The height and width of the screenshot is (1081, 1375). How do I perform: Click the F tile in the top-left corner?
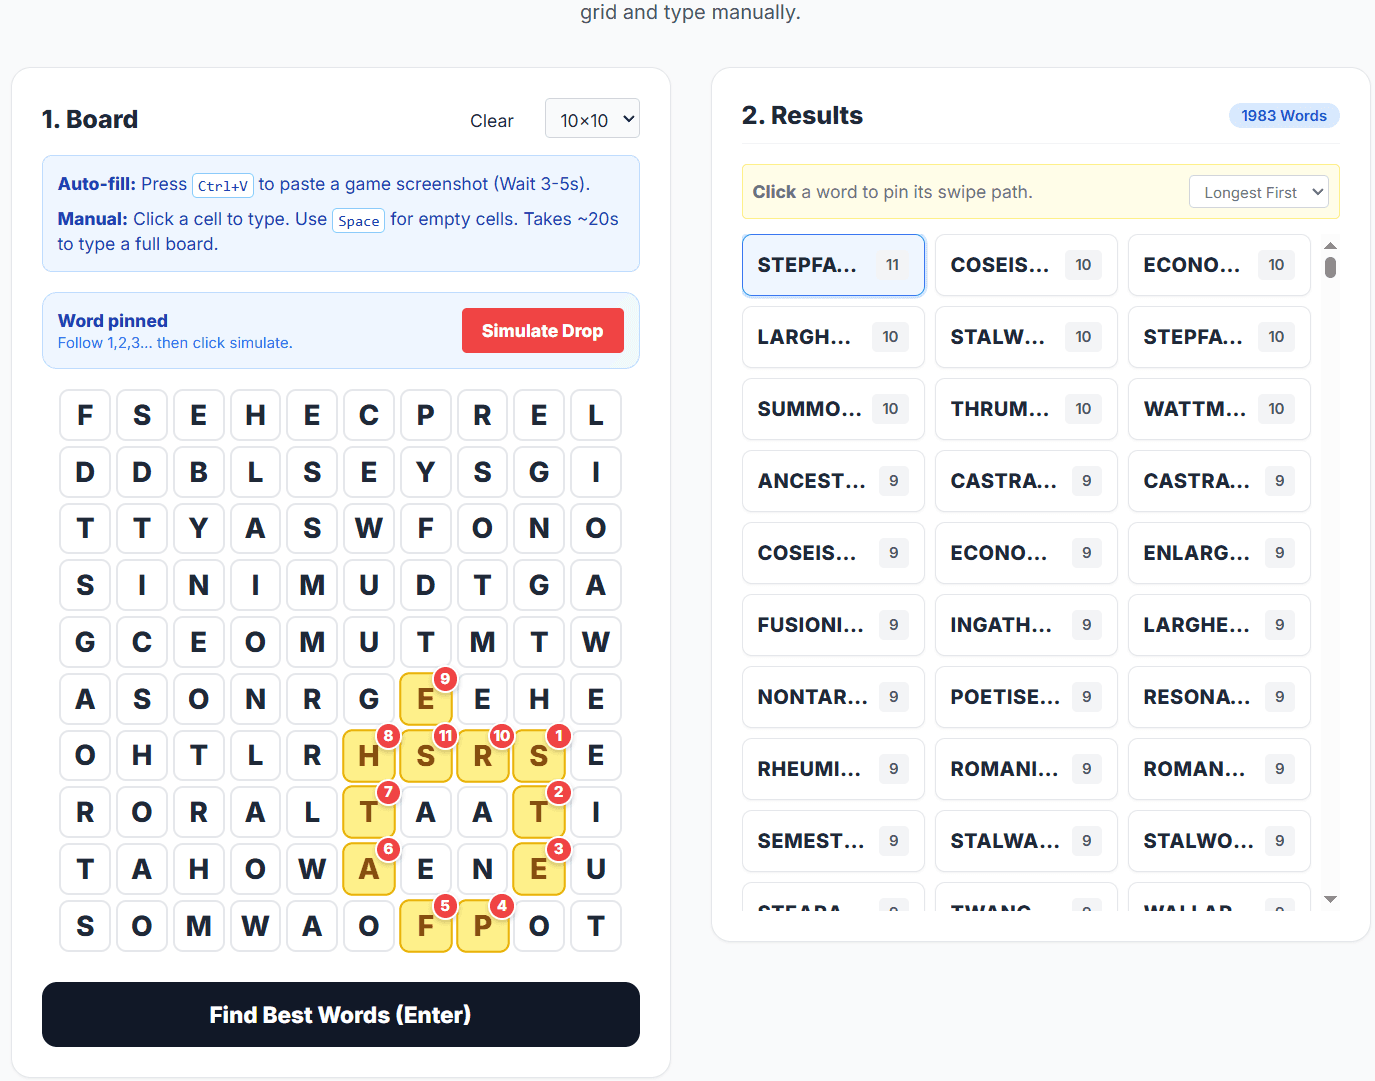coord(84,414)
